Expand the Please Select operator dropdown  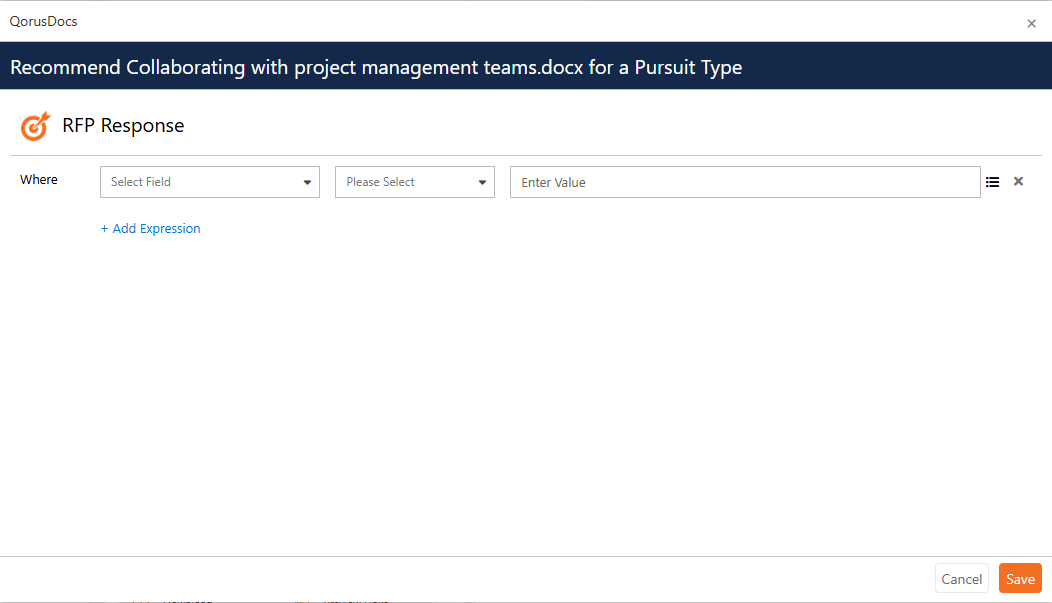[x=405, y=182]
